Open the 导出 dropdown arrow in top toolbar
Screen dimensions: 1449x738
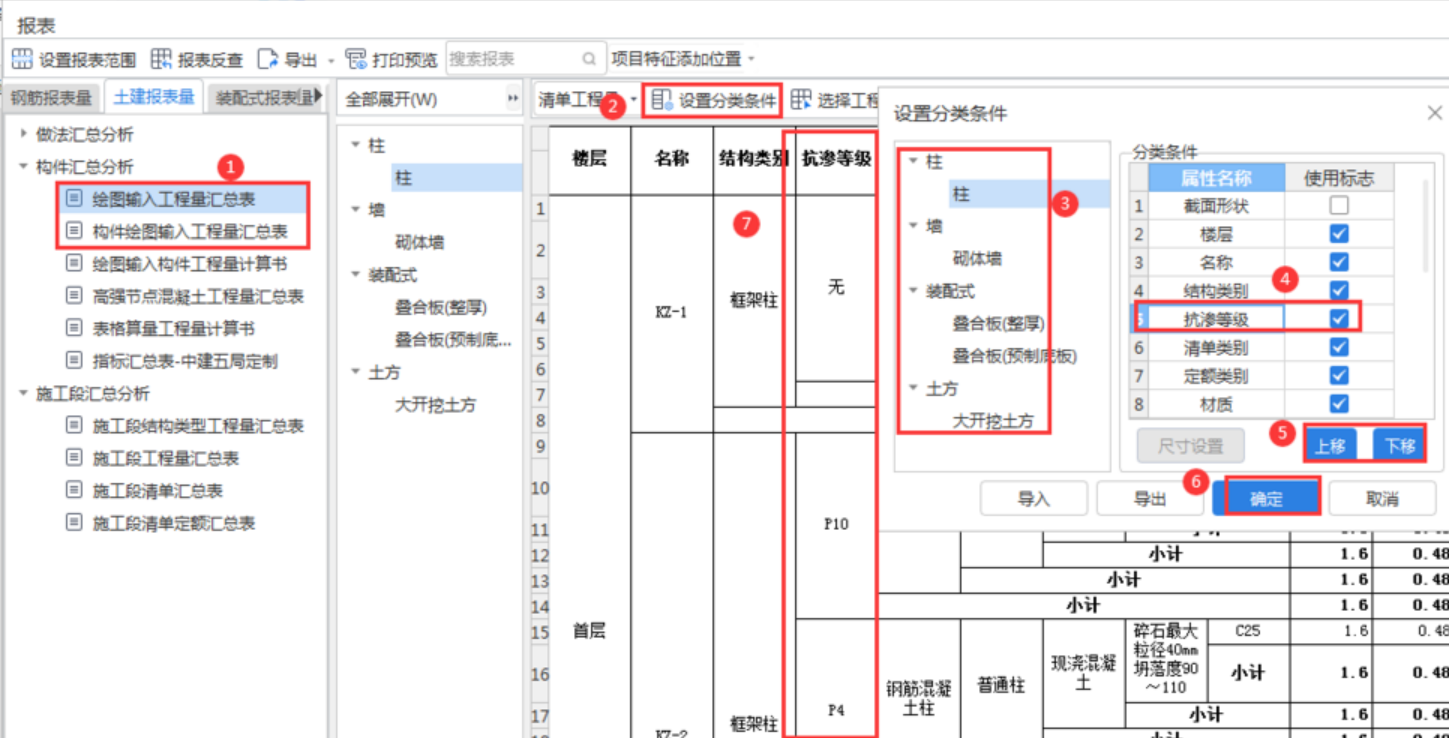point(331,60)
